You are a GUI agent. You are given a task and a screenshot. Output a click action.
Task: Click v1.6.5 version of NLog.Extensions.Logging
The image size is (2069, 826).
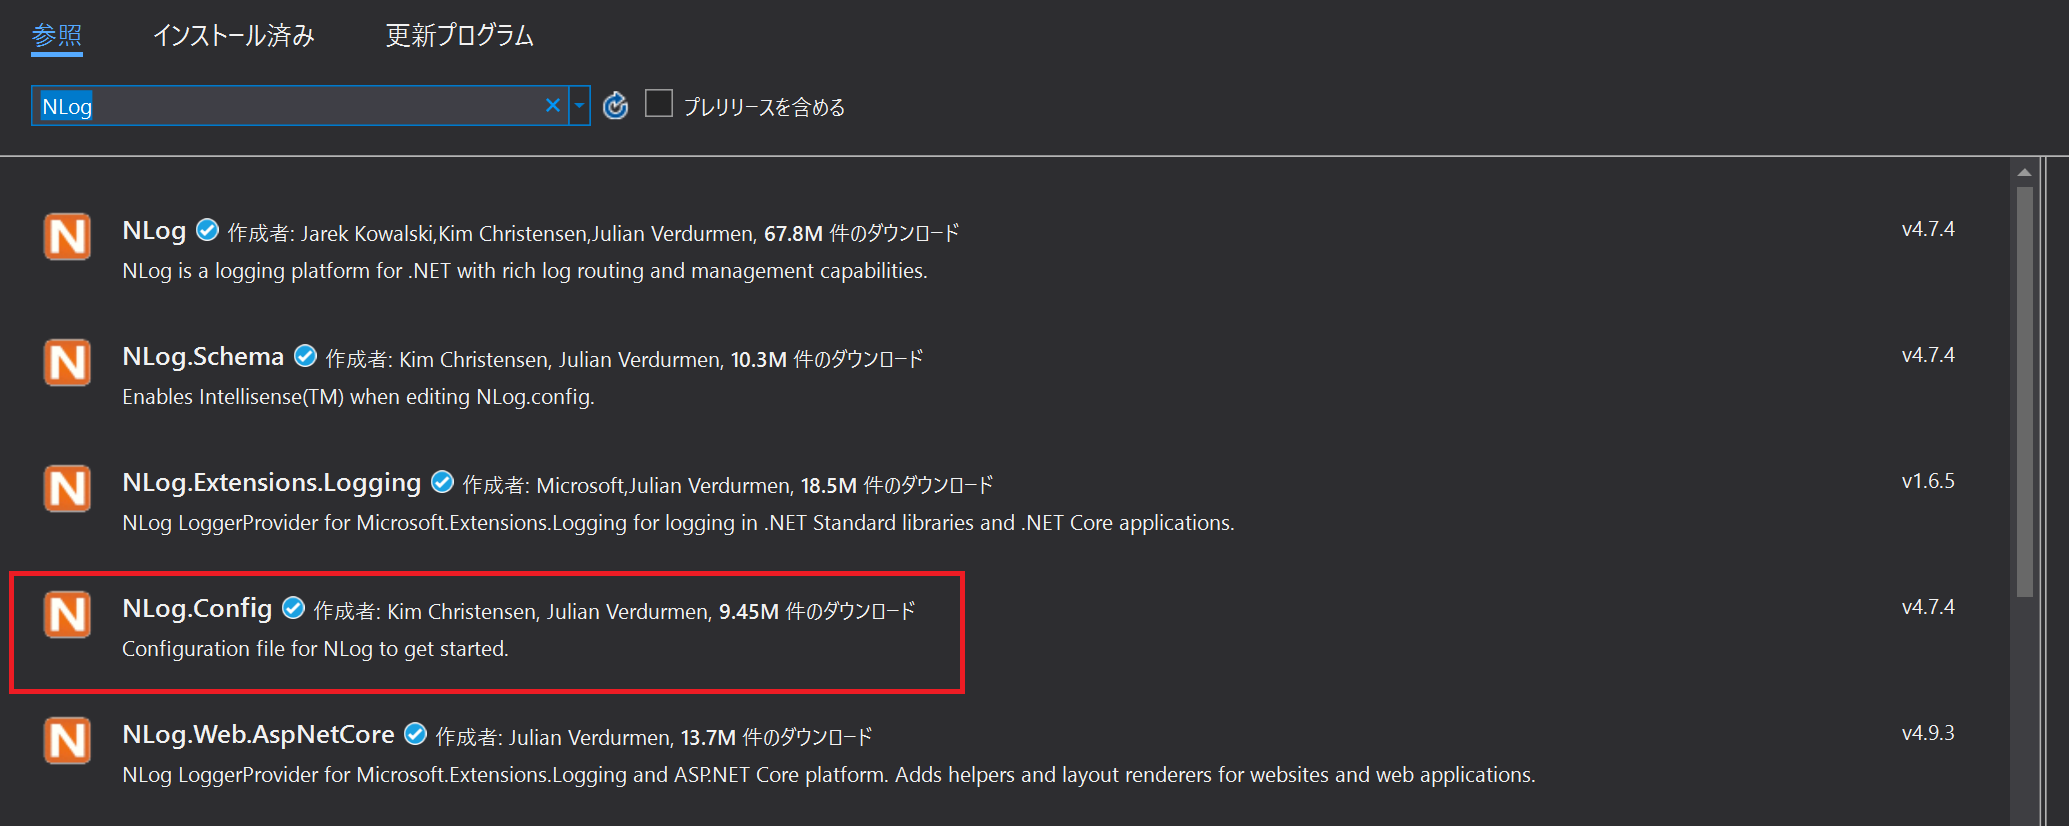(x=1928, y=481)
